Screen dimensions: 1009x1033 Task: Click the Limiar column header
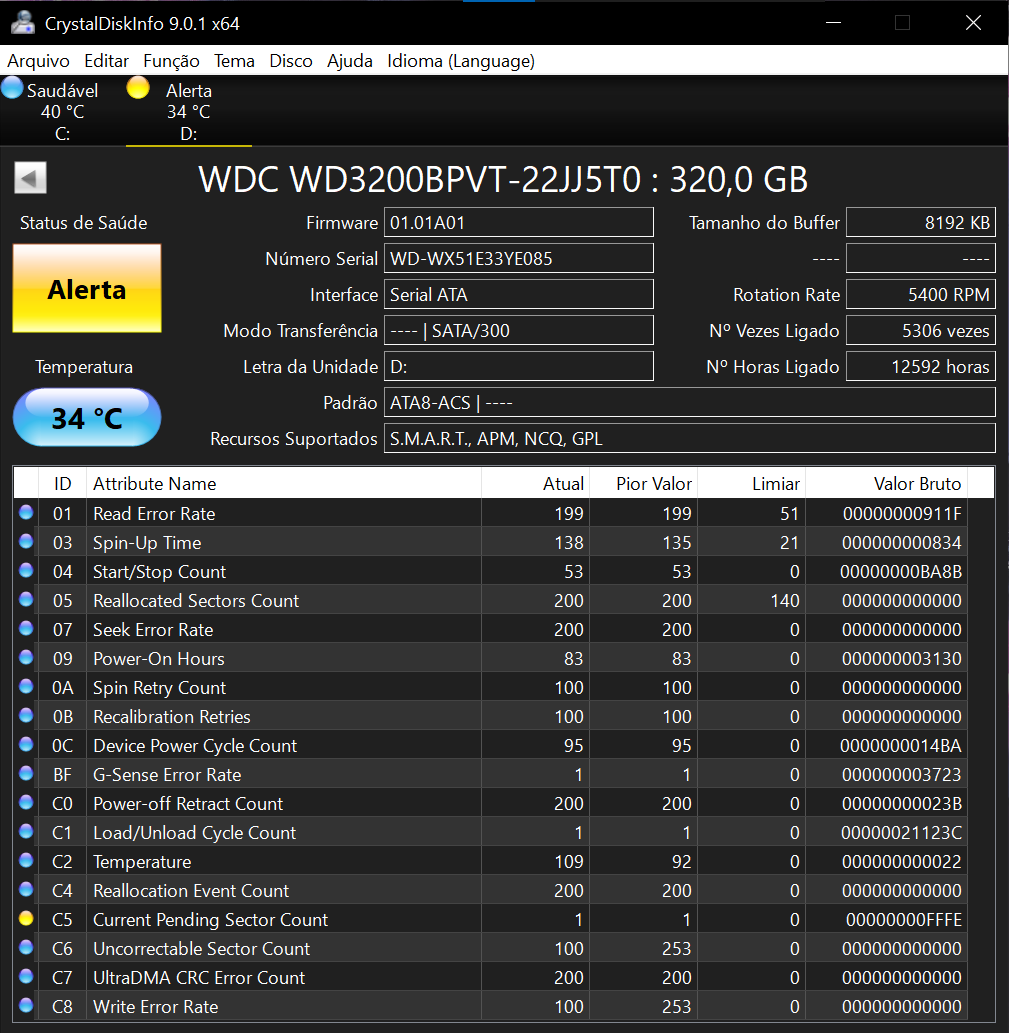tap(751, 484)
